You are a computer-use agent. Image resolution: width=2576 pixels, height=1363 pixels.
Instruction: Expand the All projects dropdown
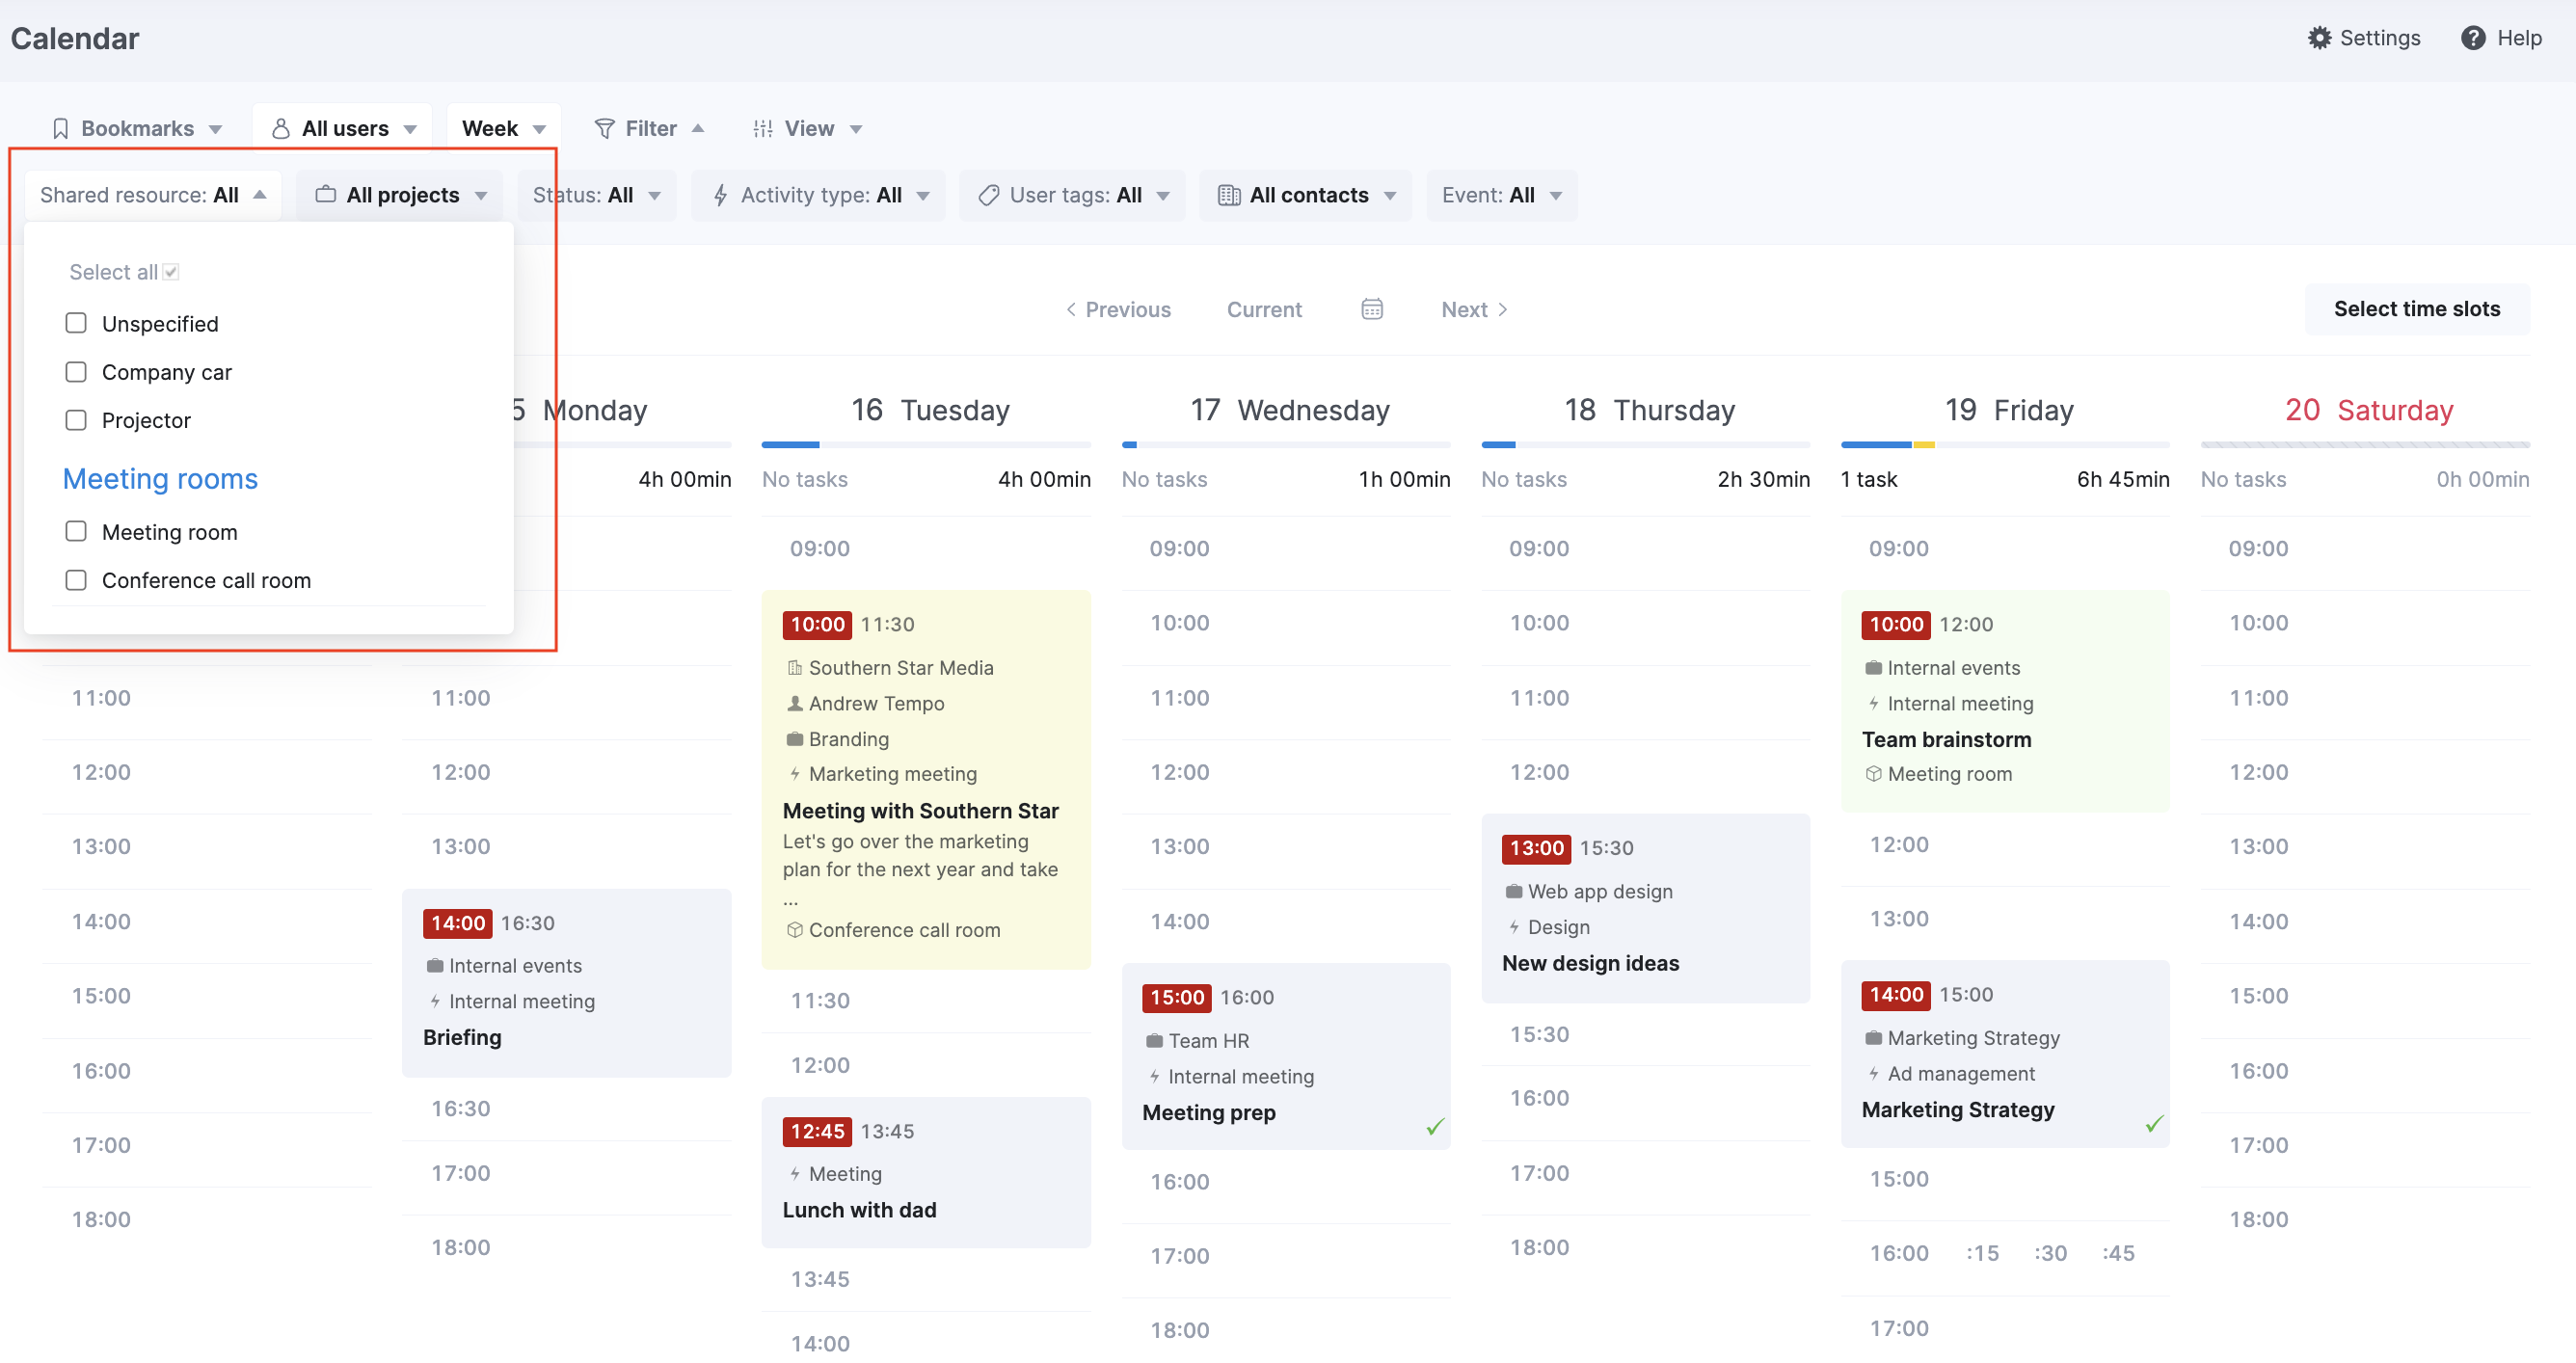tap(402, 195)
